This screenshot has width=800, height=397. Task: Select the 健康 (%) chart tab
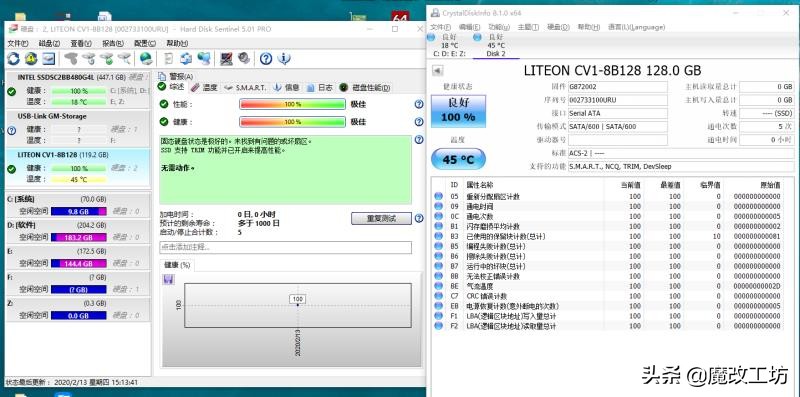tap(177, 265)
